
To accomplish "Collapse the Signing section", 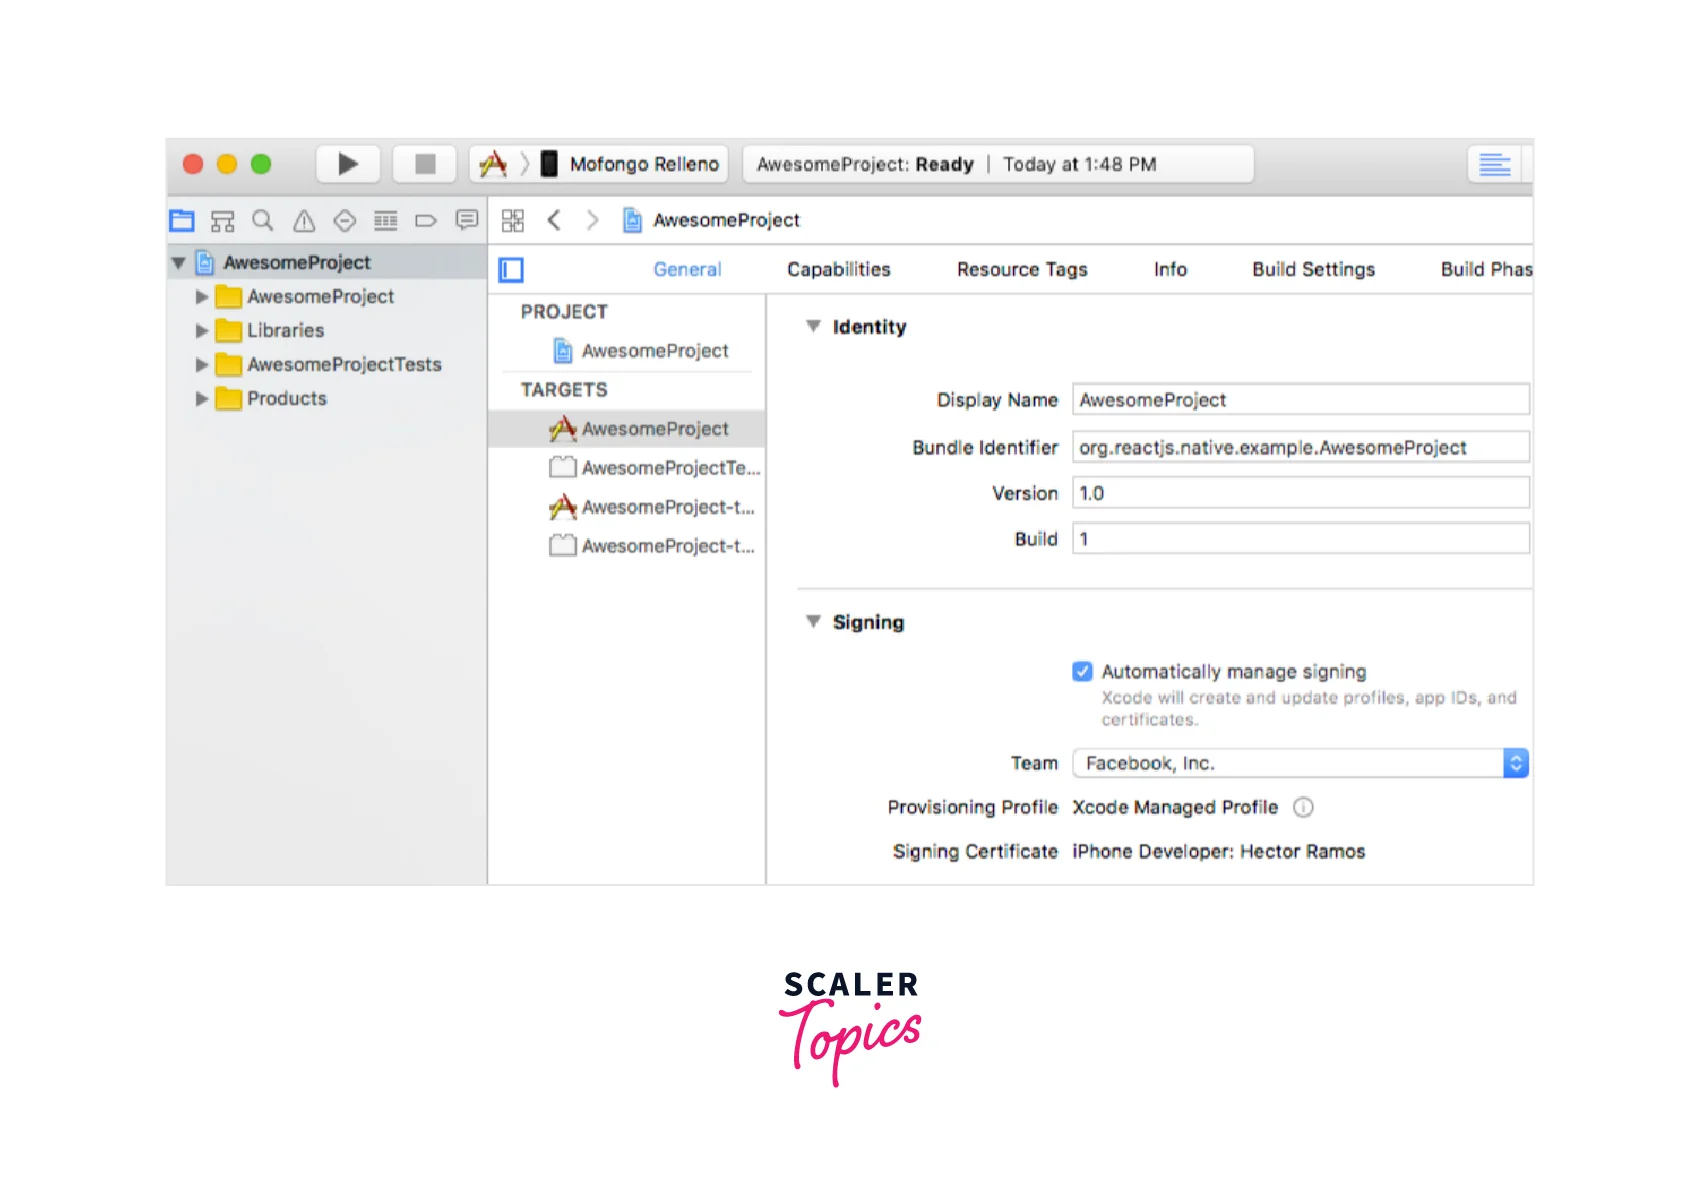I will (813, 622).
